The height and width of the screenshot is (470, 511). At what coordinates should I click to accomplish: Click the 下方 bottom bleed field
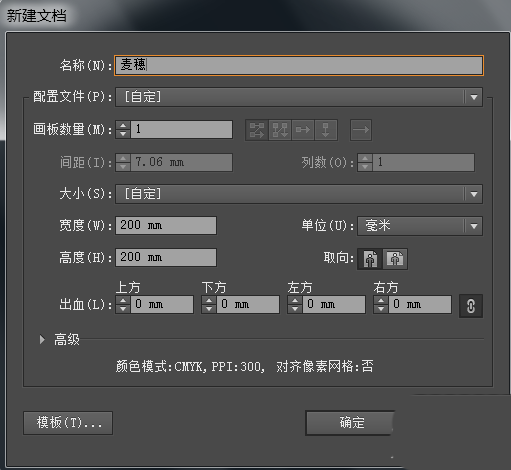[x=248, y=304]
